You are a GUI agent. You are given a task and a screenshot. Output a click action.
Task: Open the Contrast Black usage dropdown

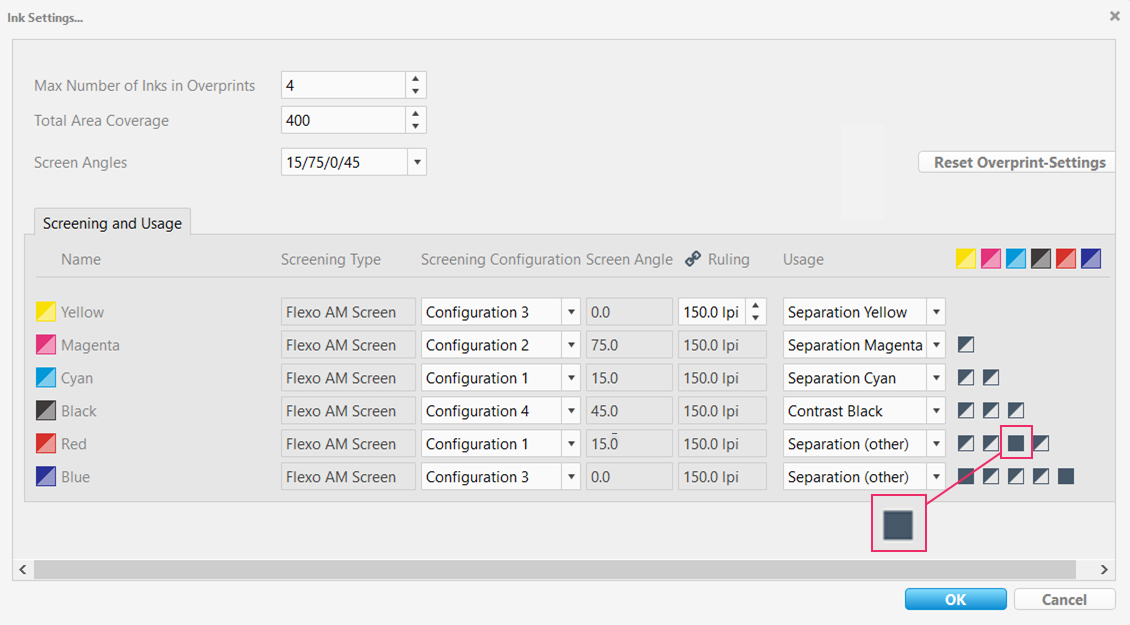point(936,411)
